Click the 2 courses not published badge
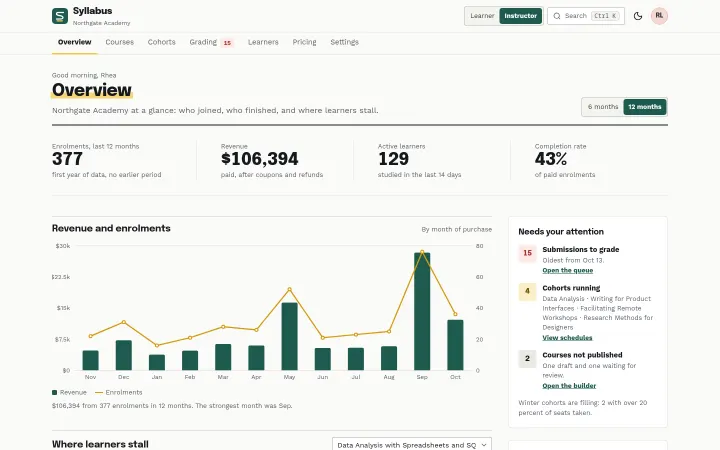Screen dimensions: 720x450 pos(527,359)
